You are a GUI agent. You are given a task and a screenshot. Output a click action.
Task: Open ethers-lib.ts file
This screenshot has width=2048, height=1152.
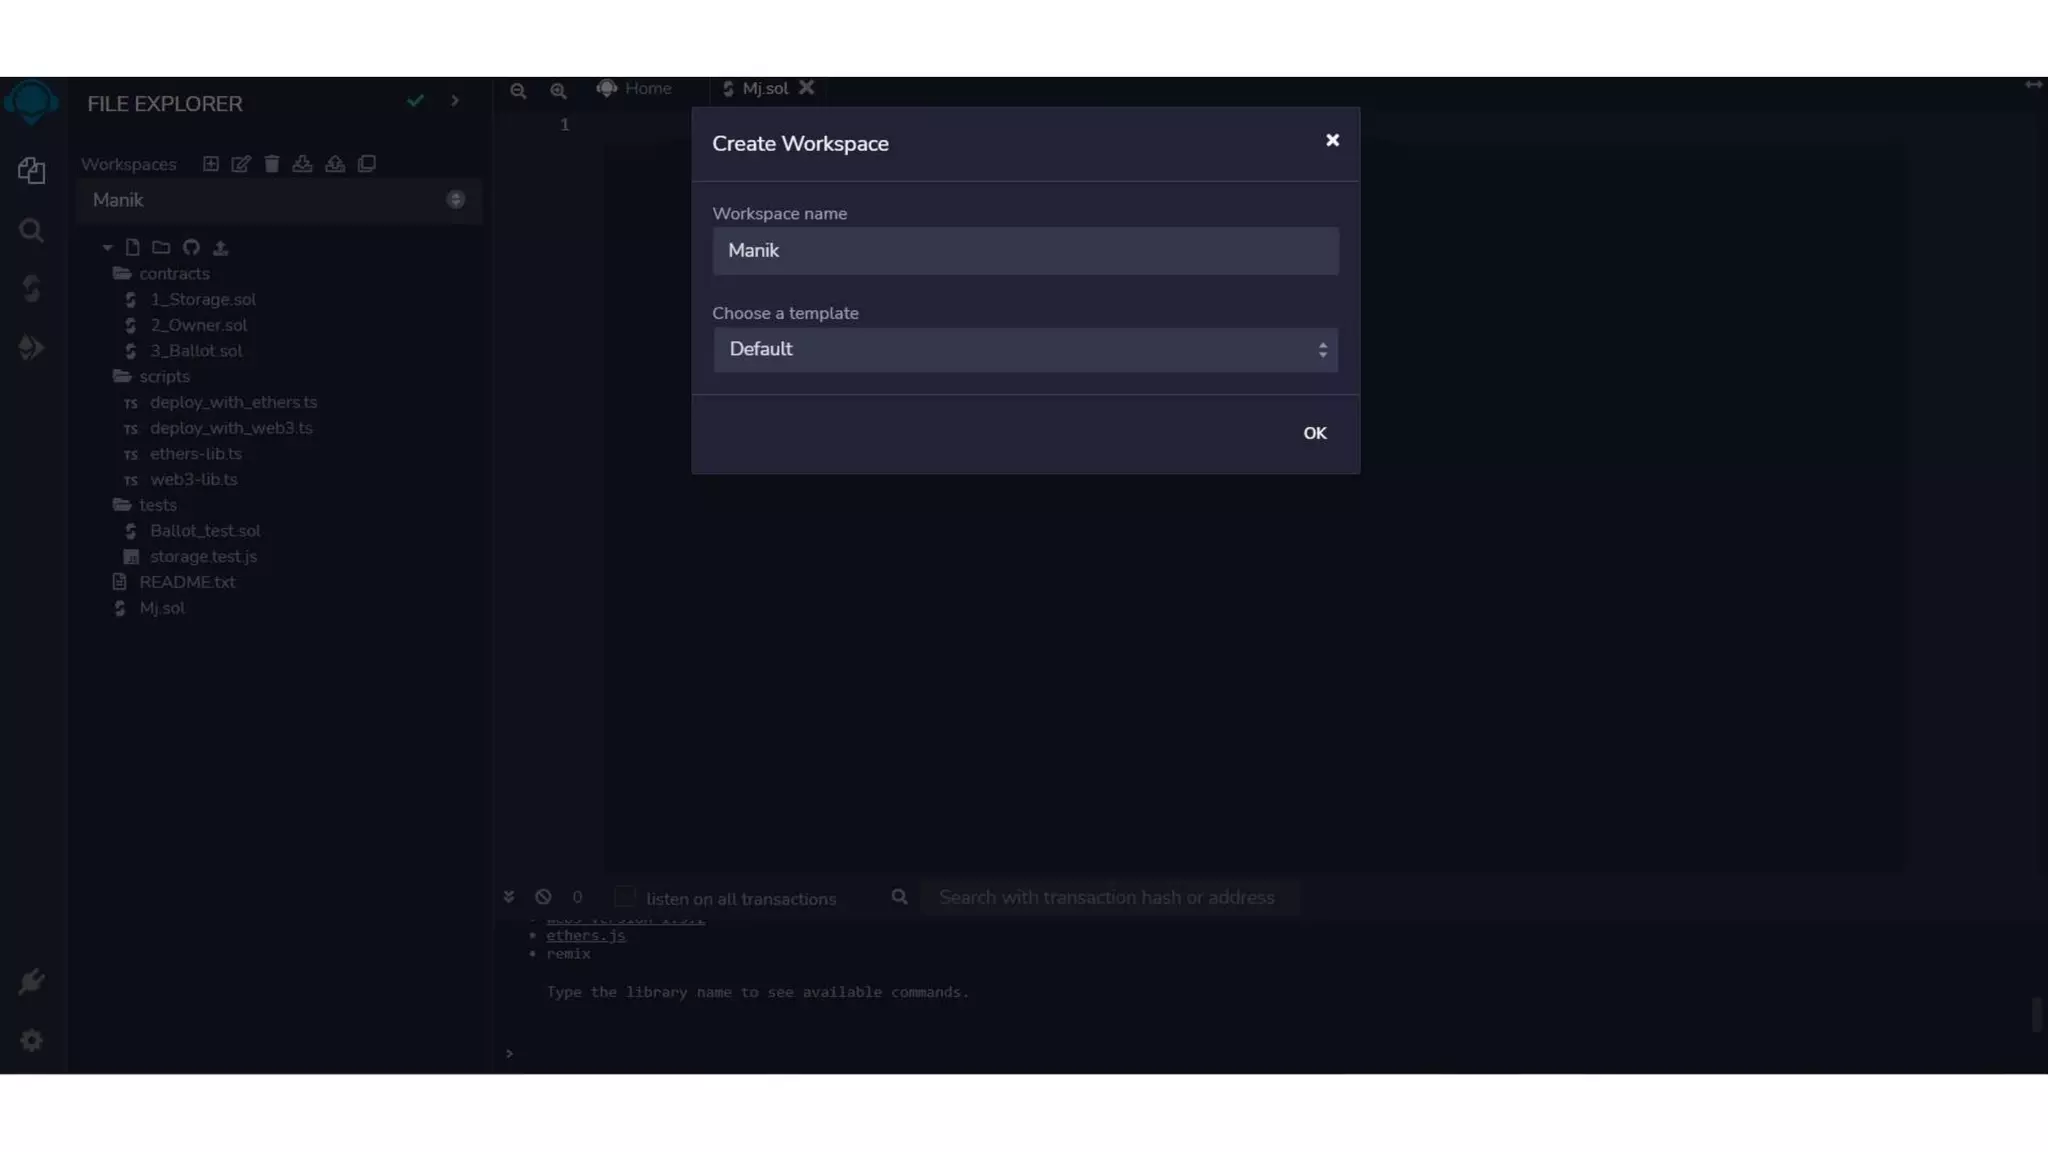[x=196, y=454]
